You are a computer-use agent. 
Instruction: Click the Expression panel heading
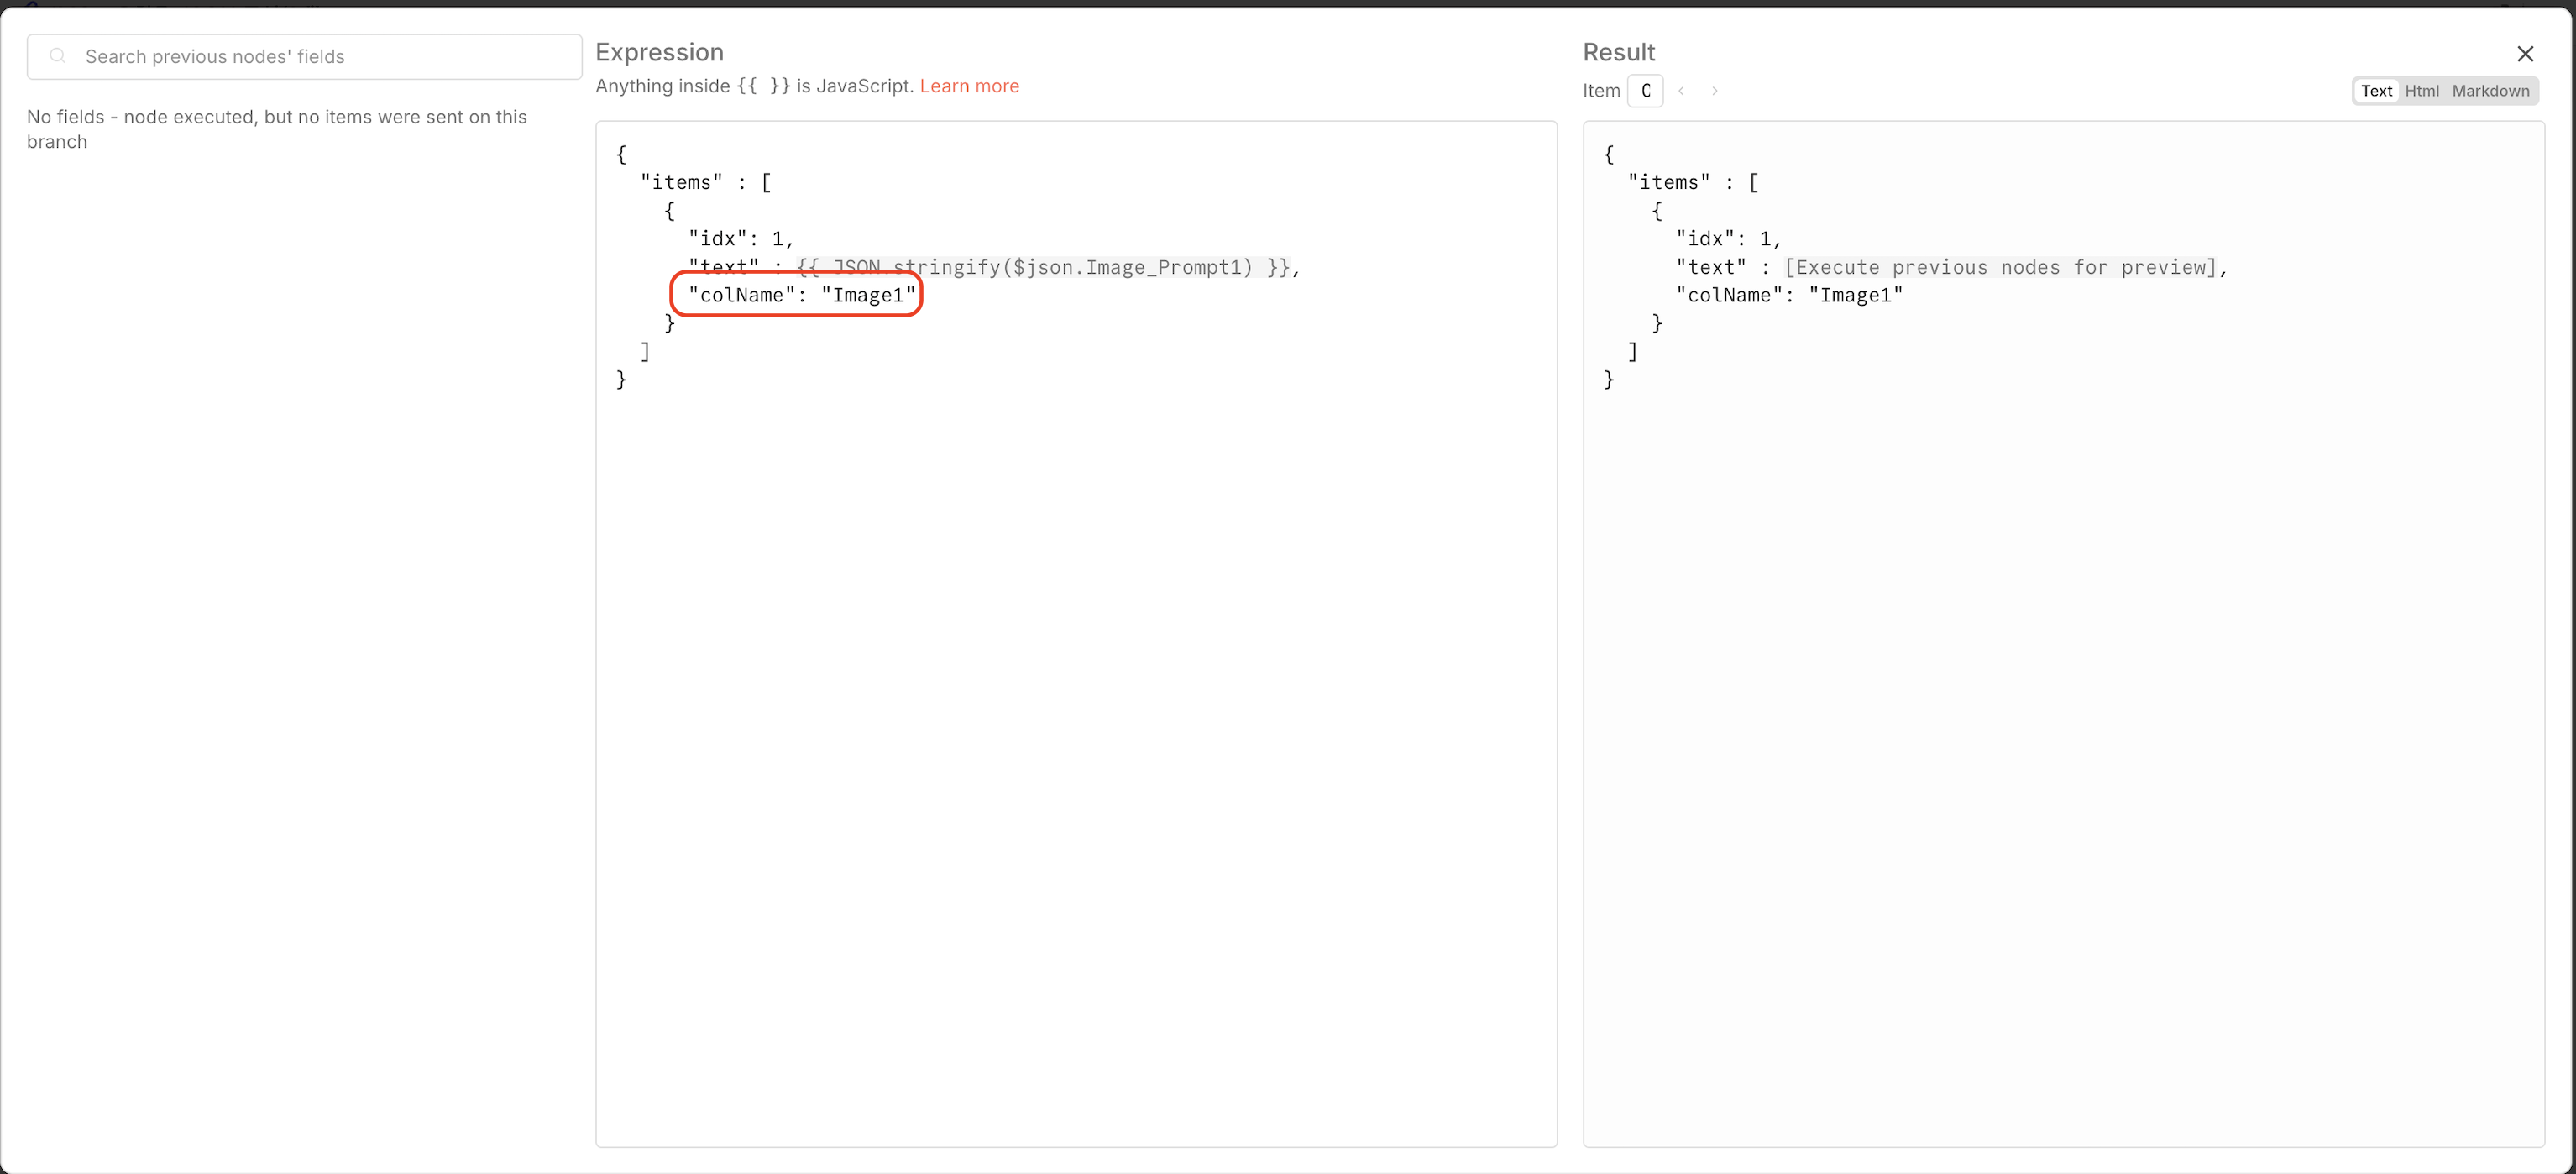[x=659, y=52]
